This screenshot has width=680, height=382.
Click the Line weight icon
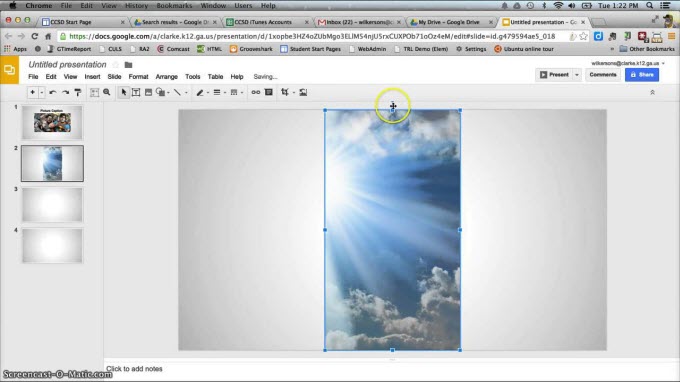tap(217, 92)
